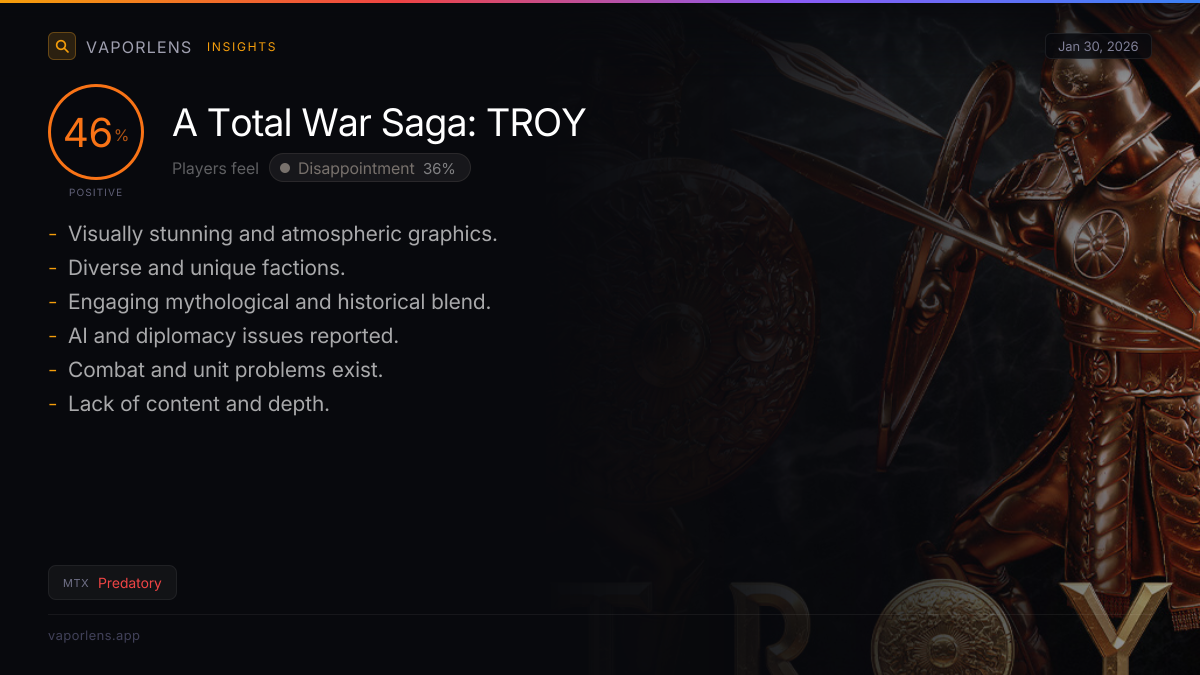Click the MTX Predatory badge
The width and height of the screenshot is (1200, 675).
tap(112, 583)
